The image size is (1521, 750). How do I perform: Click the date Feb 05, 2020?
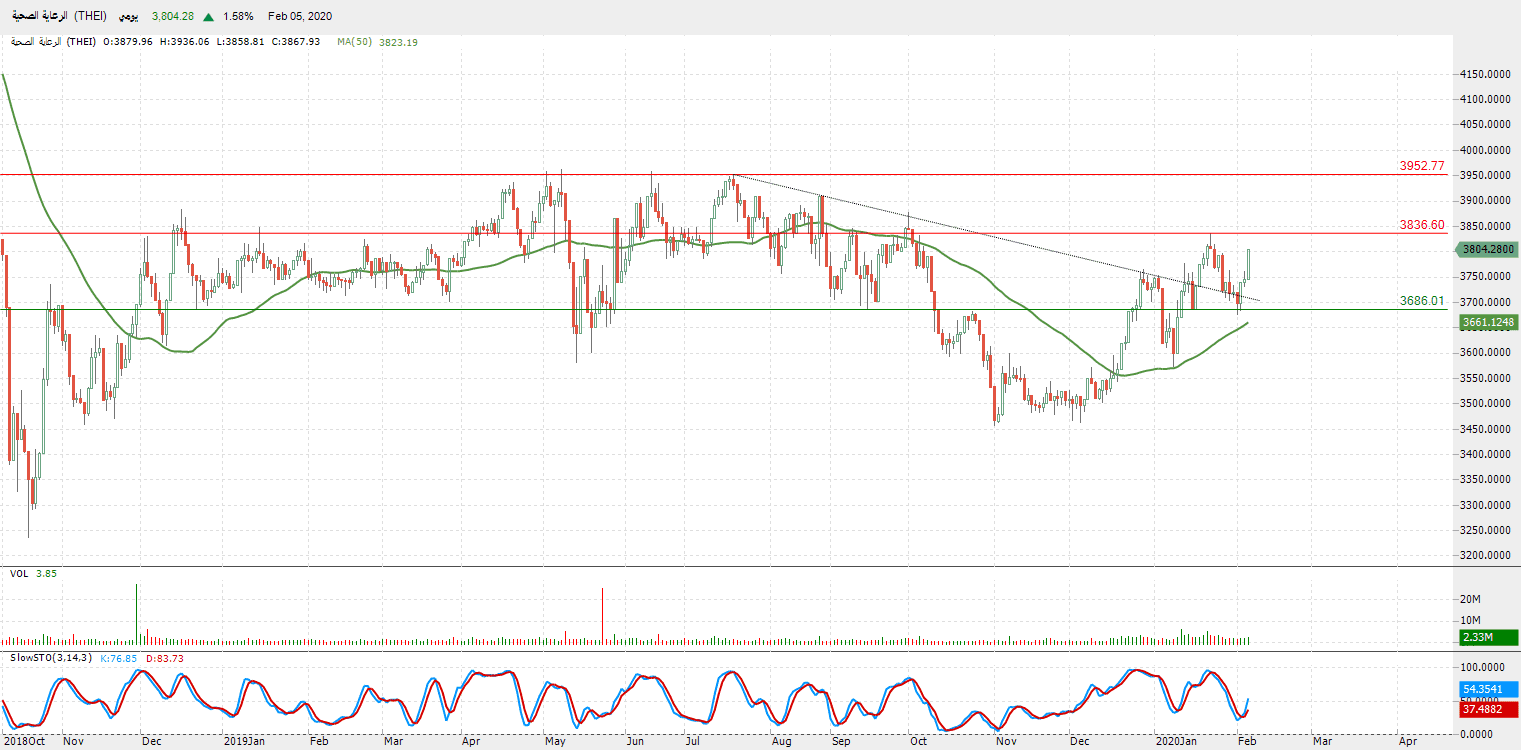[300, 17]
